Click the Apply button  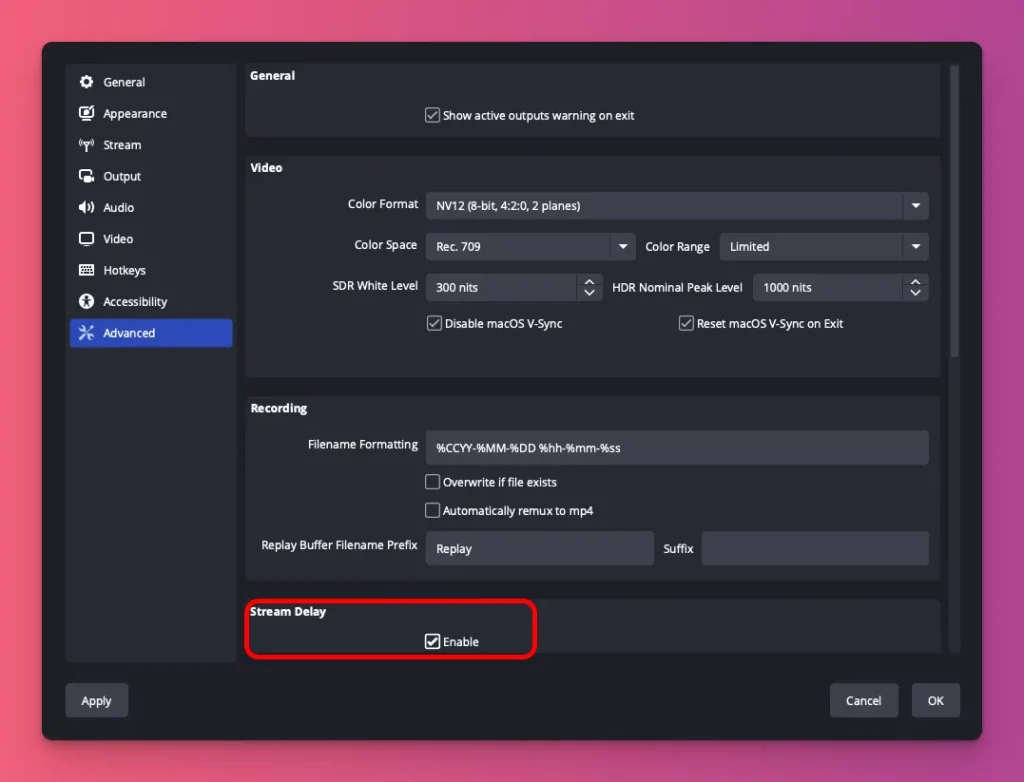pos(96,700)
